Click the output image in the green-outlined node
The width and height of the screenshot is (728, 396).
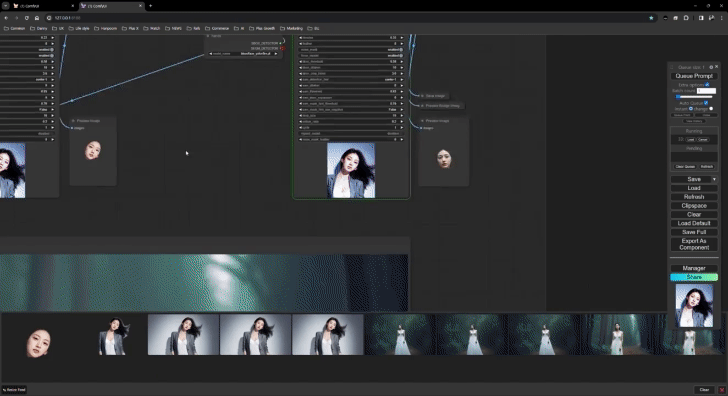351,170
